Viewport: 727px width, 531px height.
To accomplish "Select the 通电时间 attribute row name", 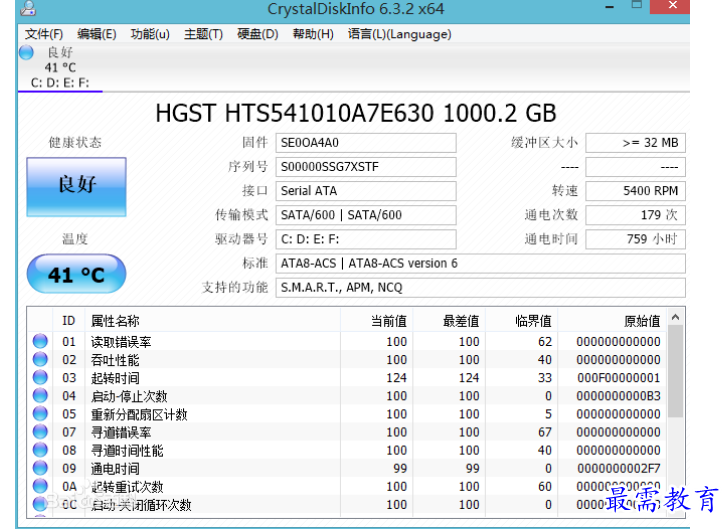I will pyautogui.click(x=115, y=469).
